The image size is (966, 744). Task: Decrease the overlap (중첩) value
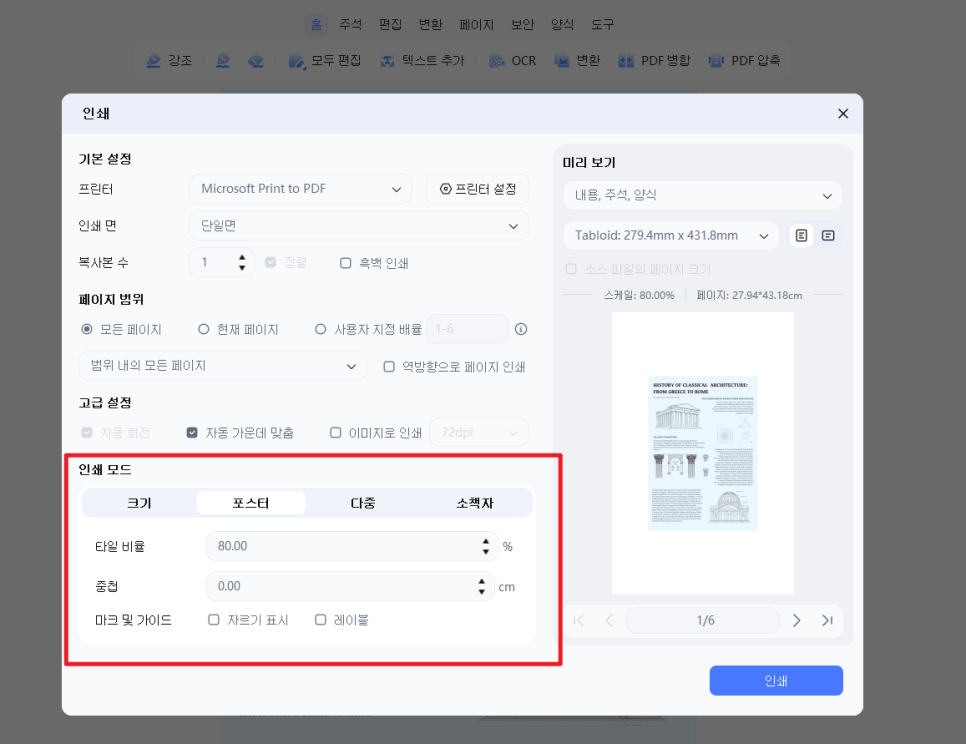click(482, 591)
